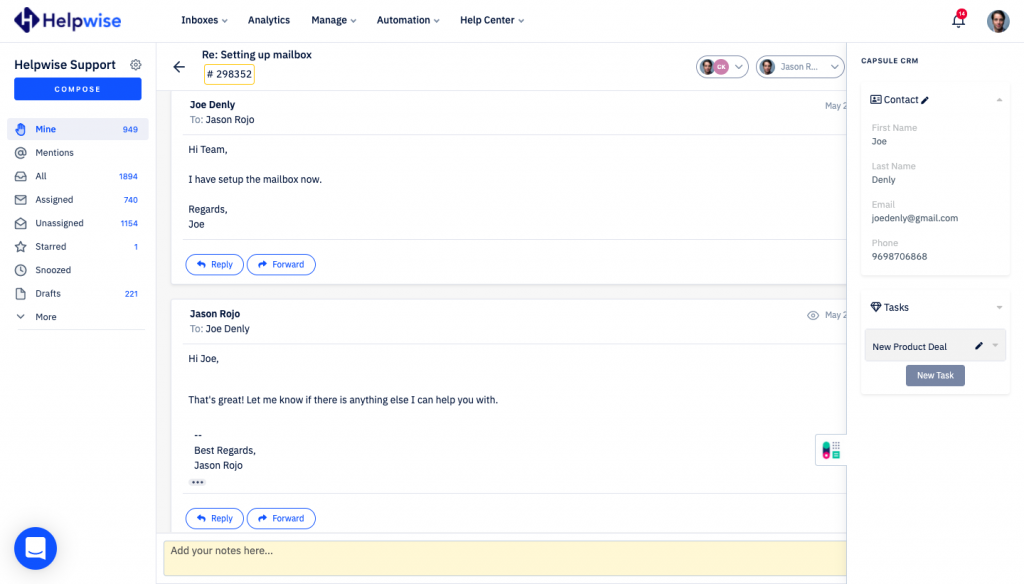Expand the quoted text ellipsis

tap(197, 482)
